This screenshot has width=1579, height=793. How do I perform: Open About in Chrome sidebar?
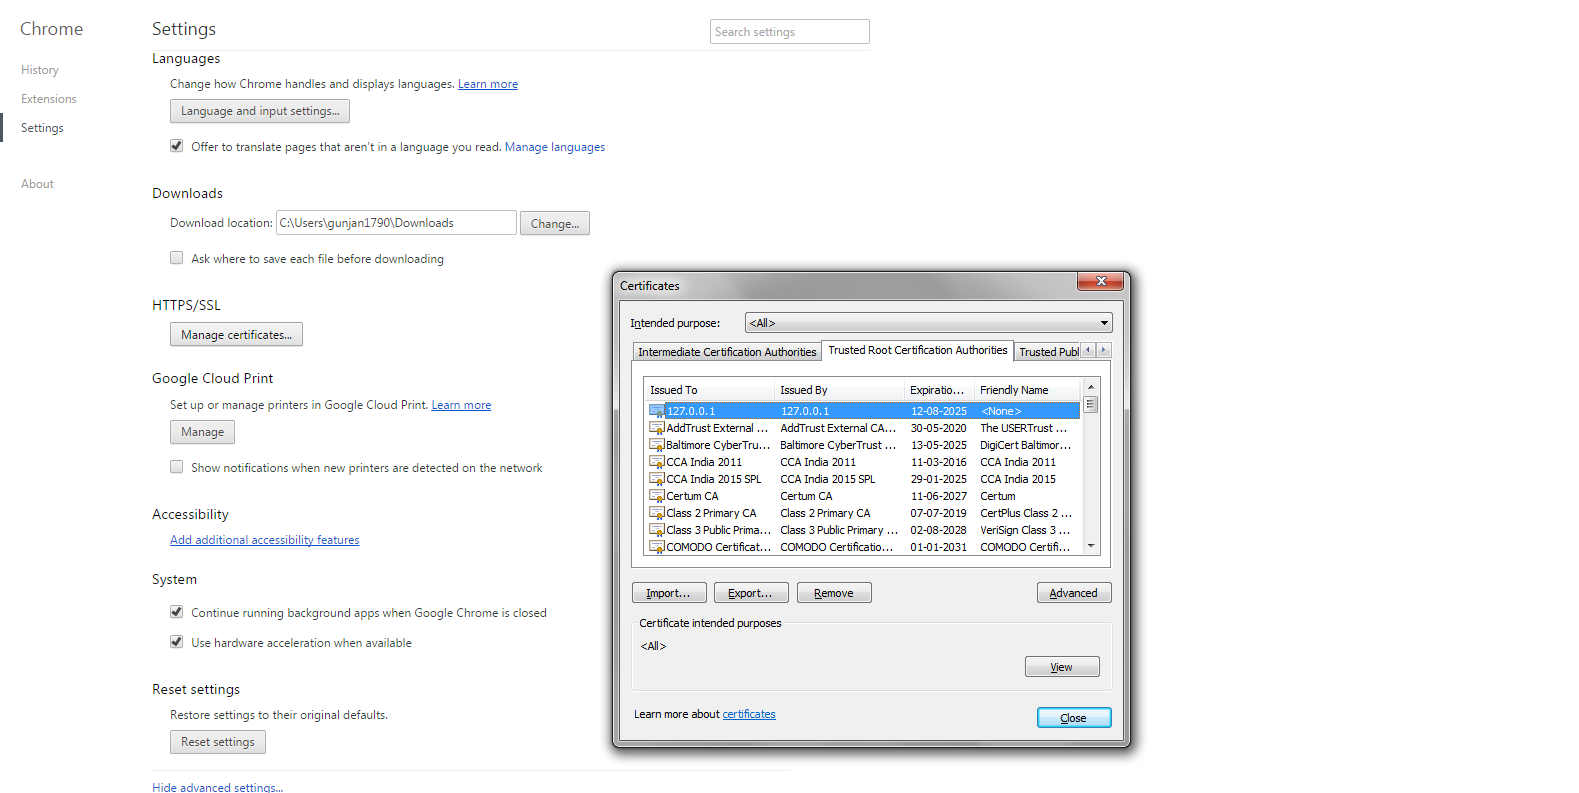(37, 184)
